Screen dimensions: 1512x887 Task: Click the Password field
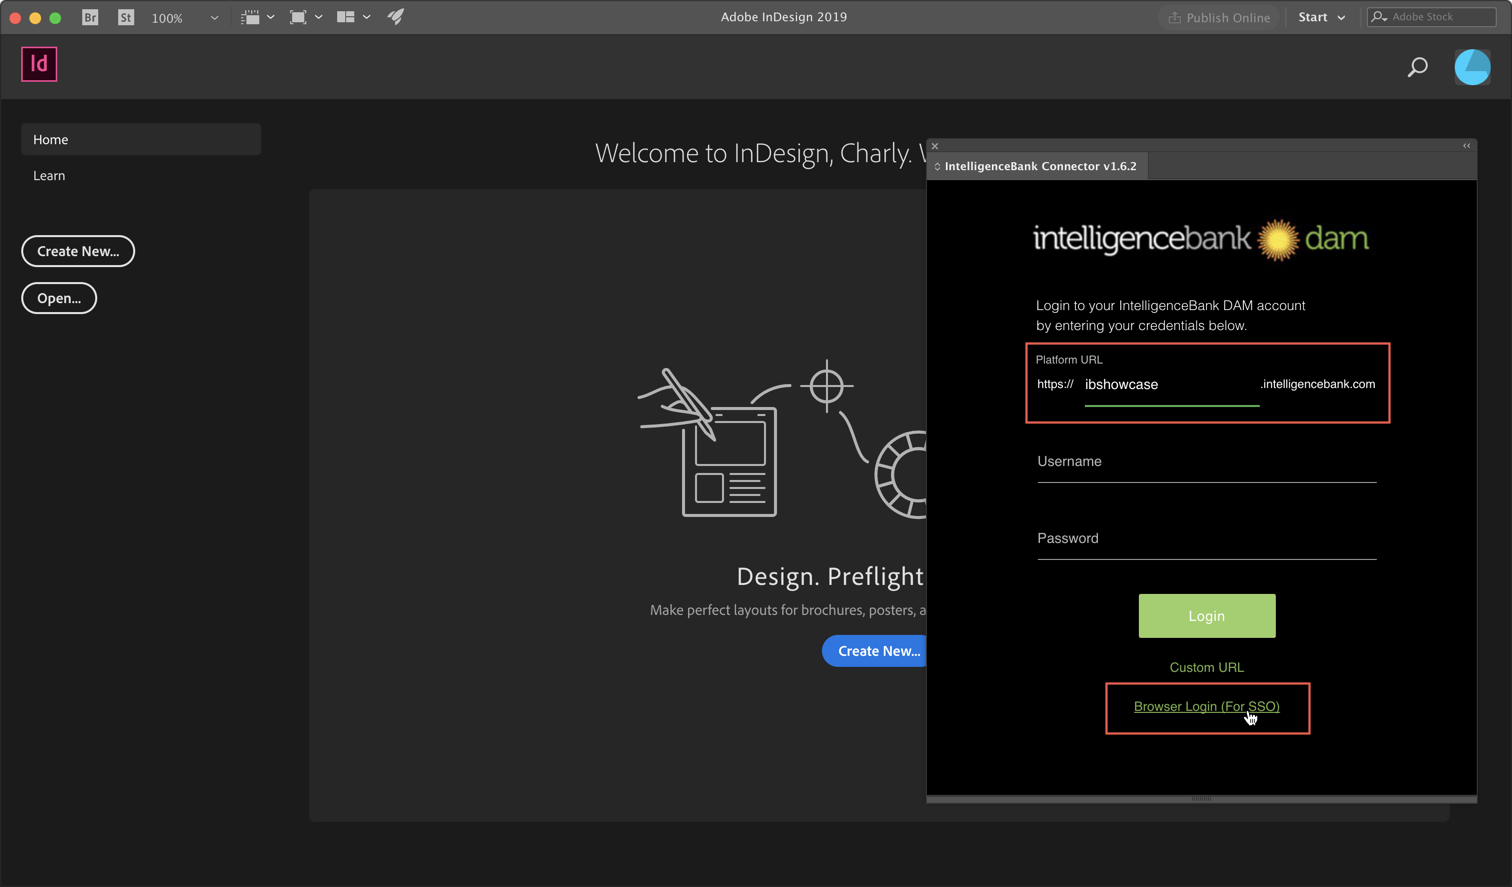[x=1207, y=540]
